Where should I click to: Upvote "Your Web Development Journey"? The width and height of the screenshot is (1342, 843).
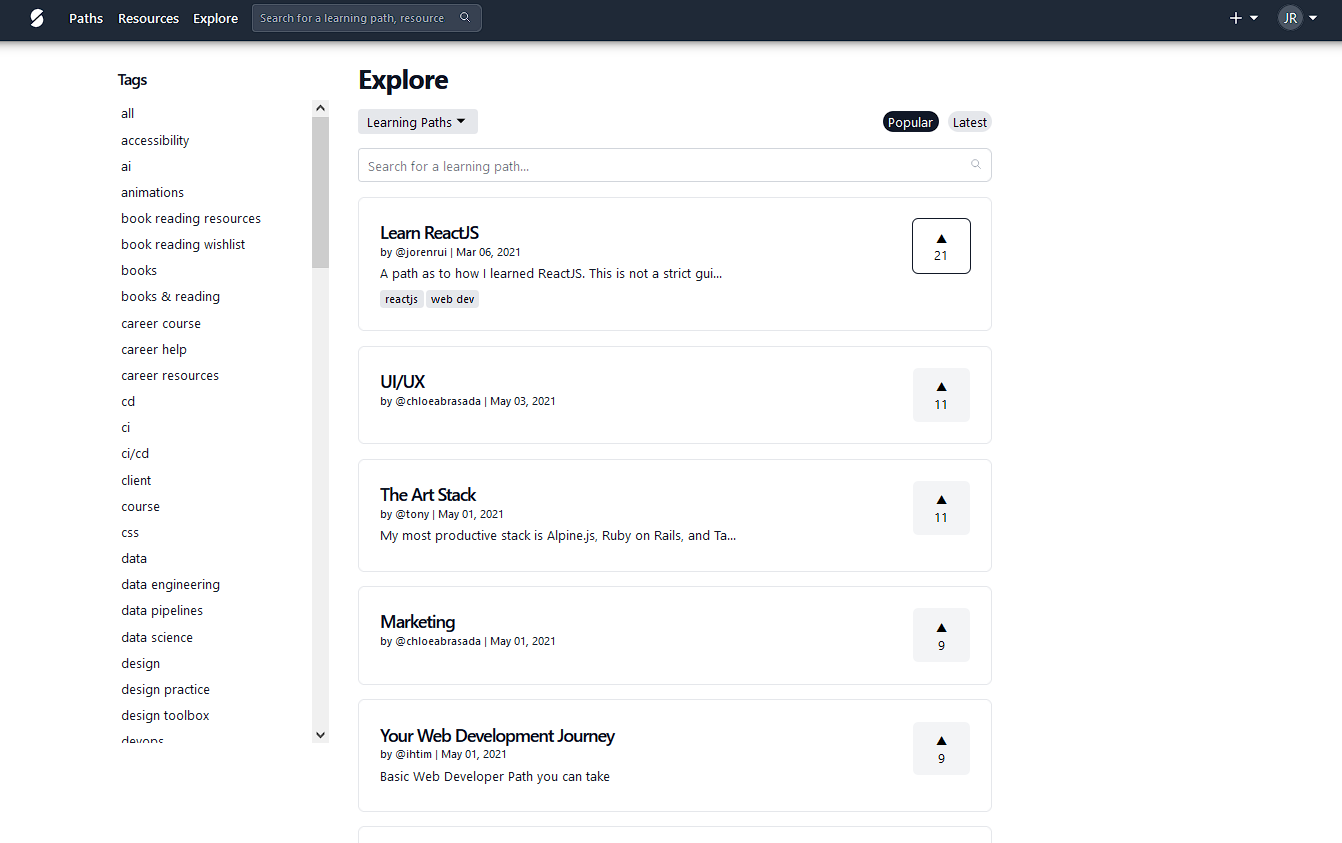tap(941, 748)
